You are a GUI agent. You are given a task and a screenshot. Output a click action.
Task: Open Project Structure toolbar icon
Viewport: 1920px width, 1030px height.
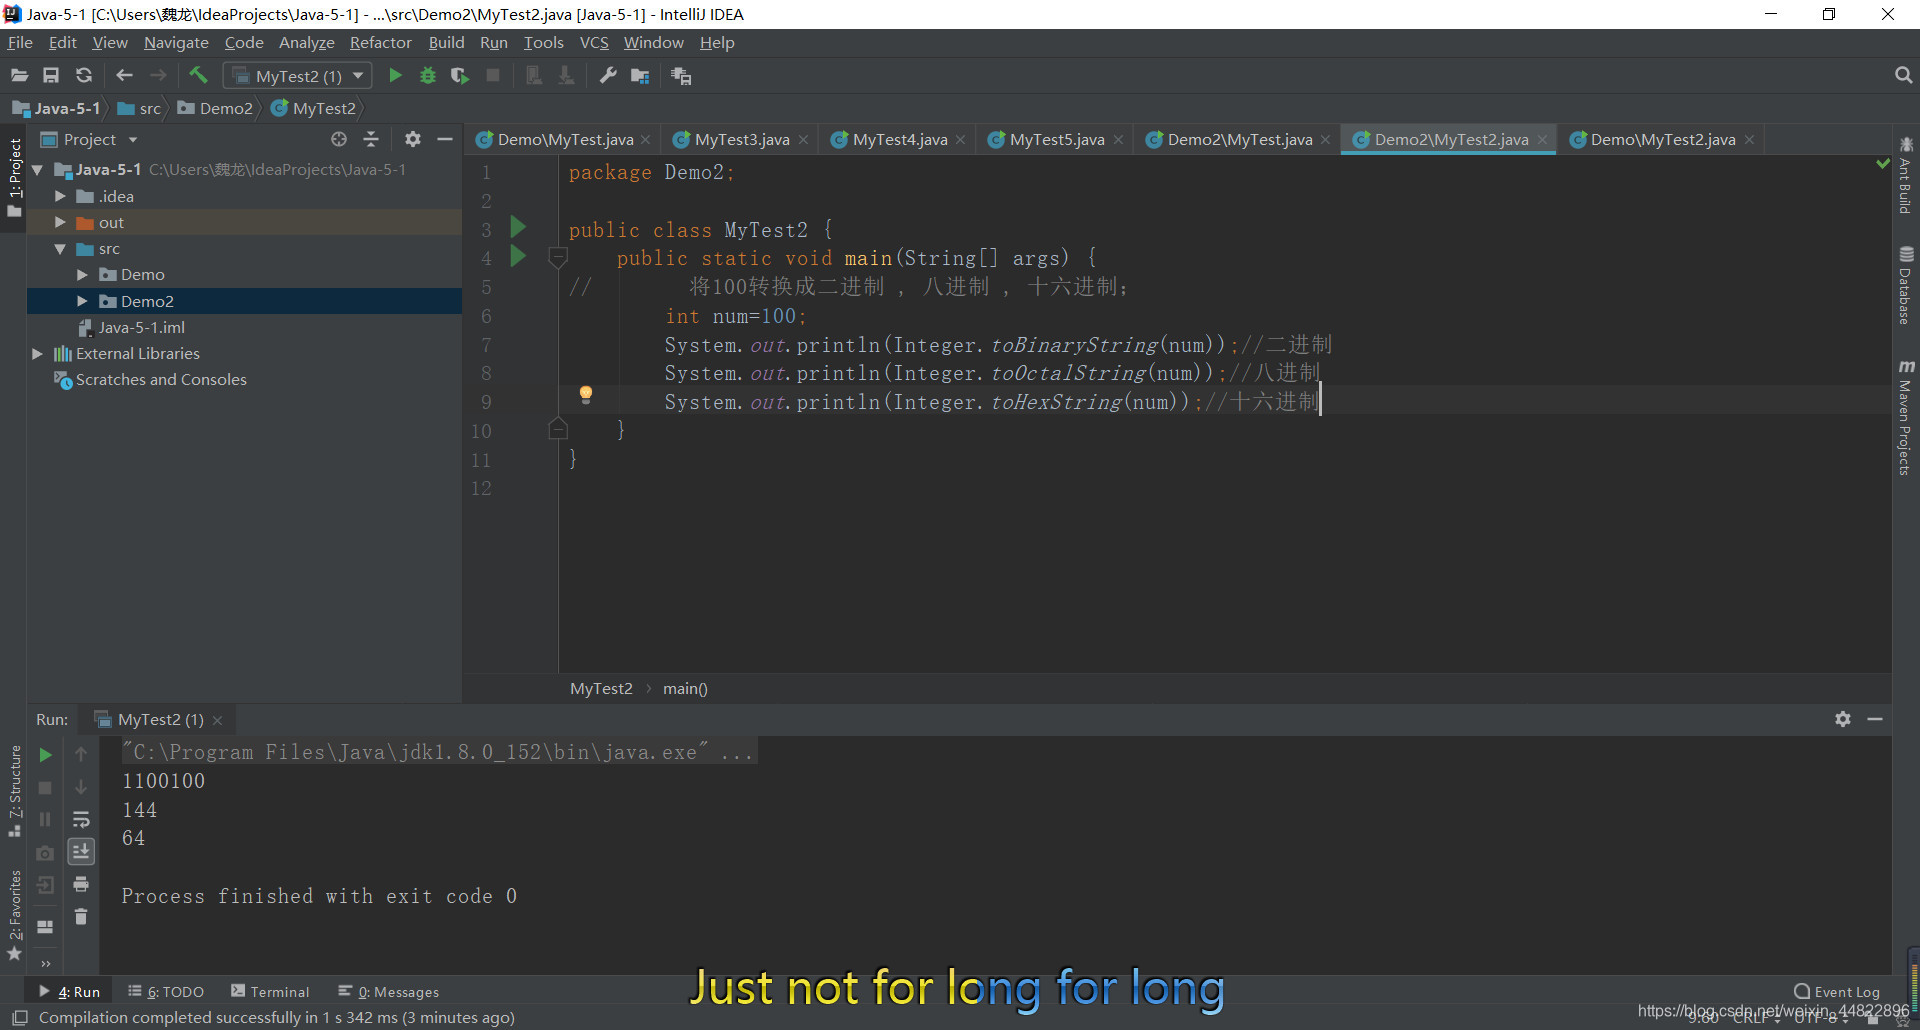(640, 76)
